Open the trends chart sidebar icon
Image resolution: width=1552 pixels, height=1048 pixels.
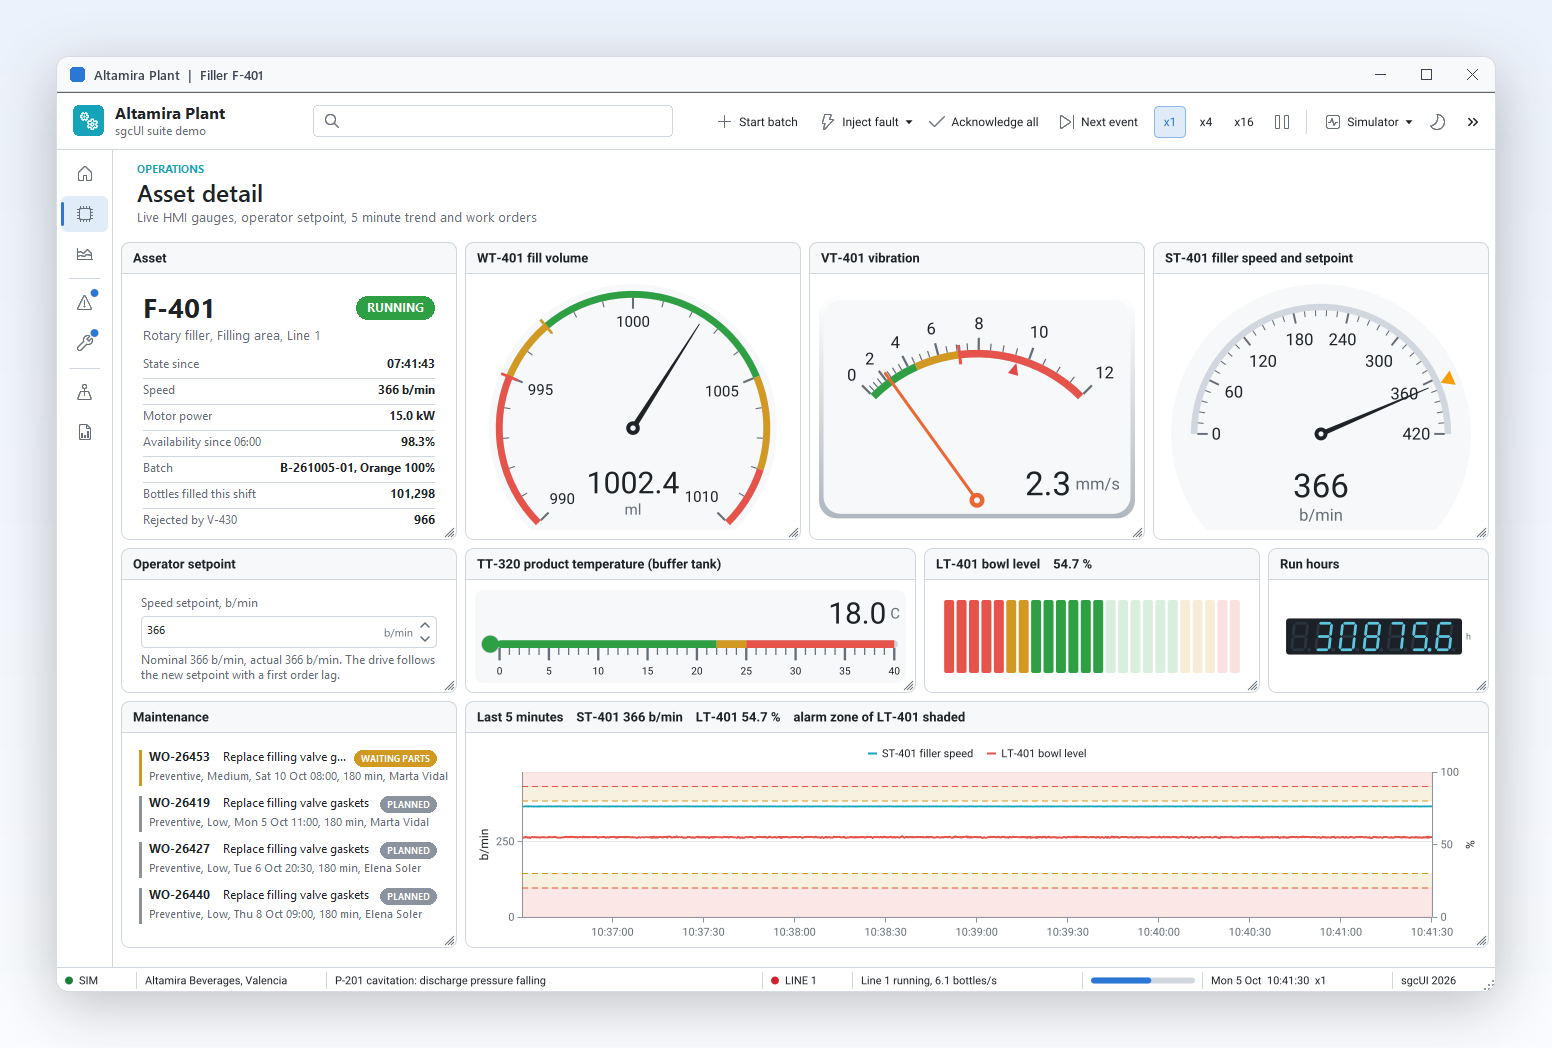click(85, 254)
